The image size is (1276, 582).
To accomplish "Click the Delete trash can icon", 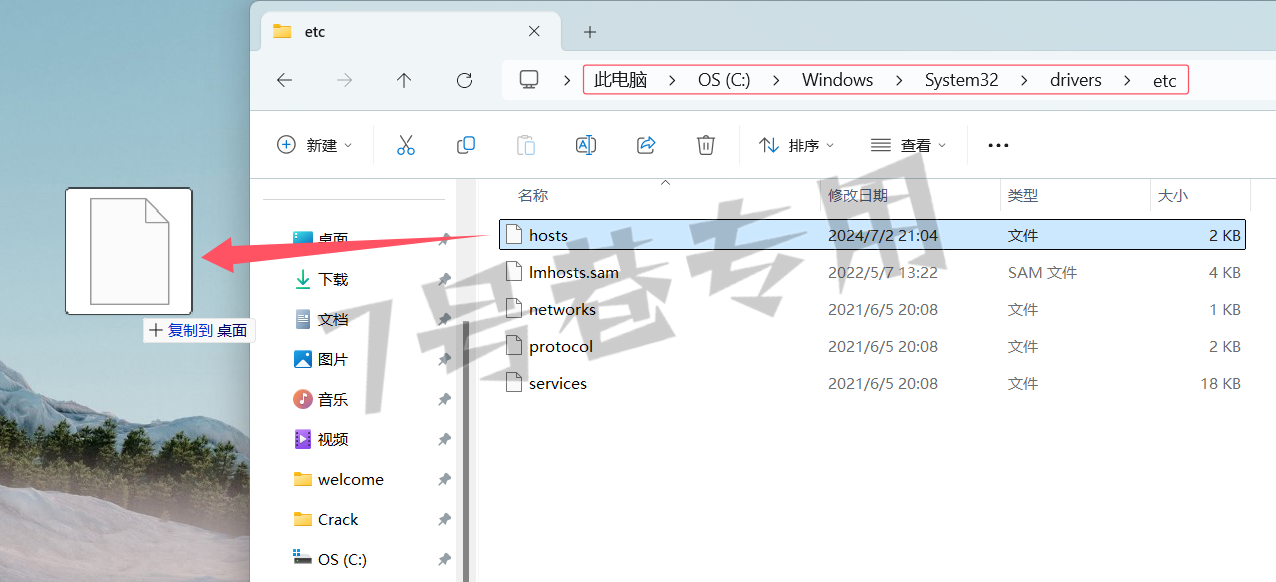I will click(x=705, y=145).
